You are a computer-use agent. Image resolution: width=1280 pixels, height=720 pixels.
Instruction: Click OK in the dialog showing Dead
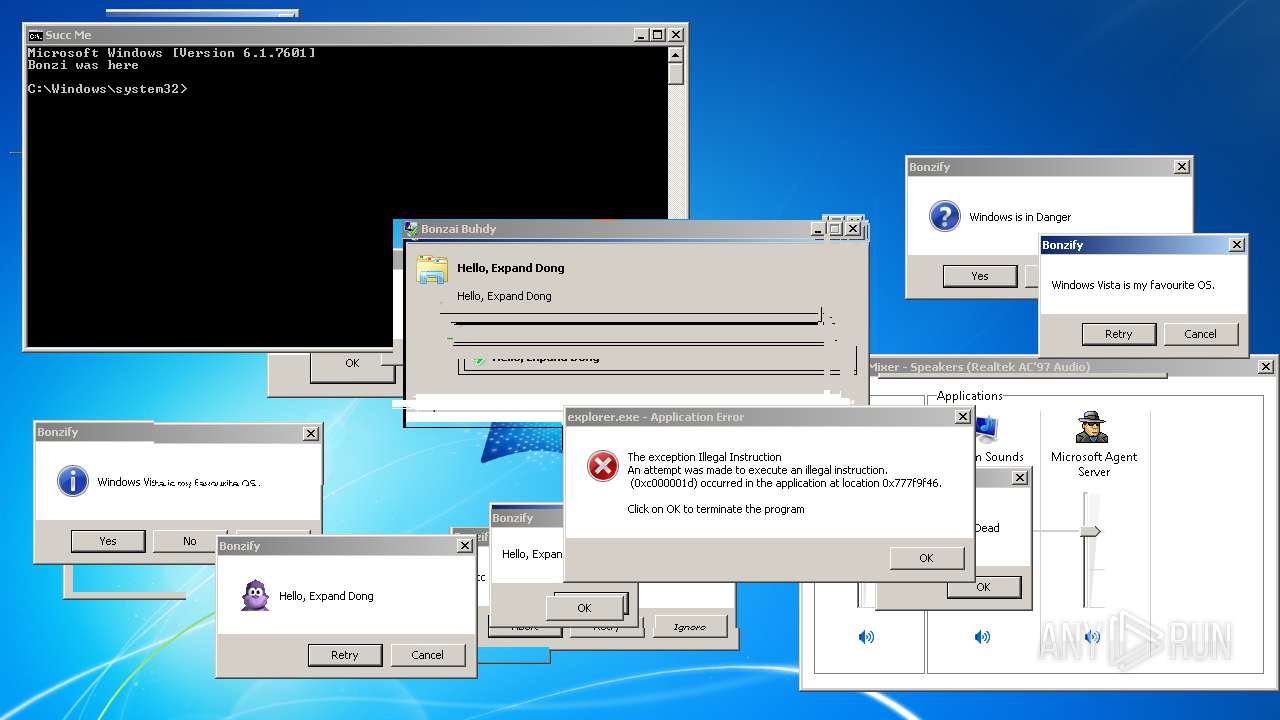tap(984, 587)
